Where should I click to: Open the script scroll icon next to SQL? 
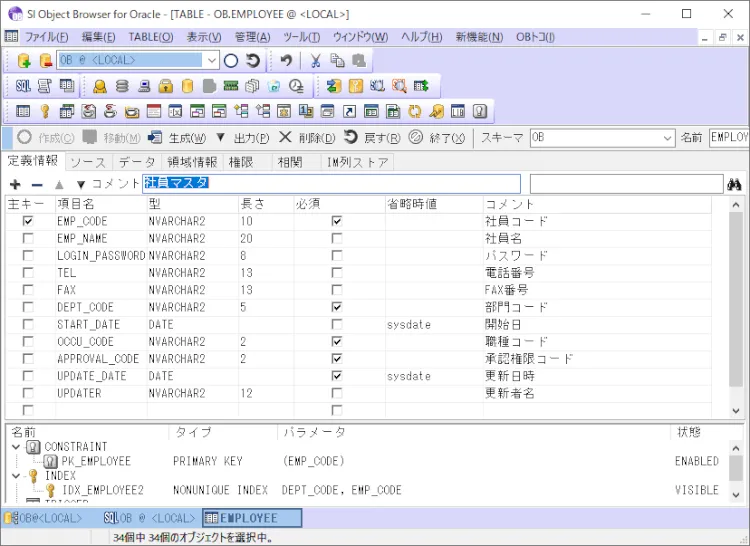point(44,86)
